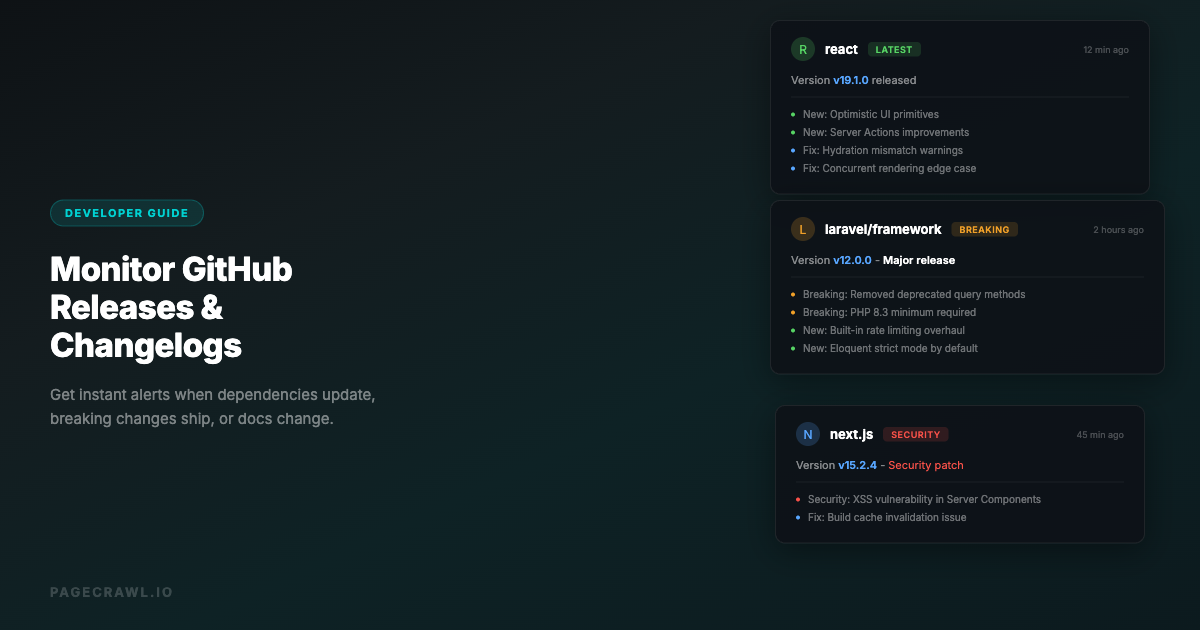Screen dimensions: 1200x630
Task: Click the '12 min ago' timestamp
Action: pyautogui.click(x=1105, y=49)
